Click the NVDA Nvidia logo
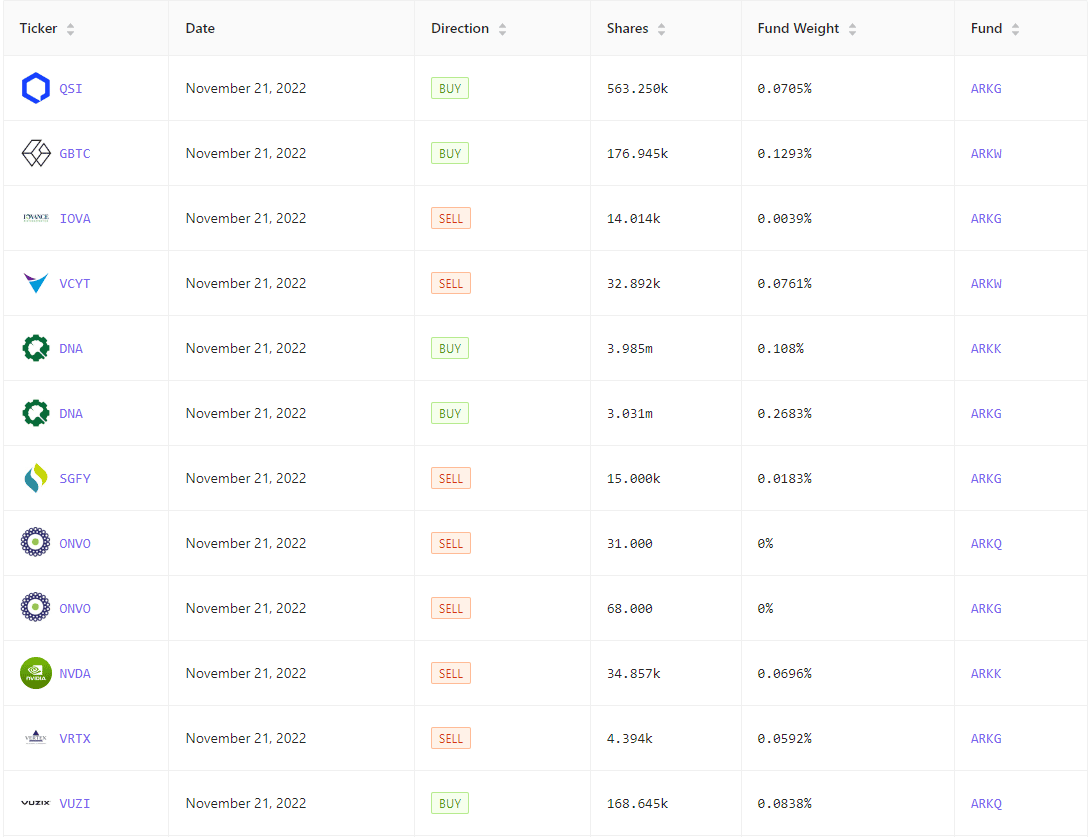 coord(36,673)
